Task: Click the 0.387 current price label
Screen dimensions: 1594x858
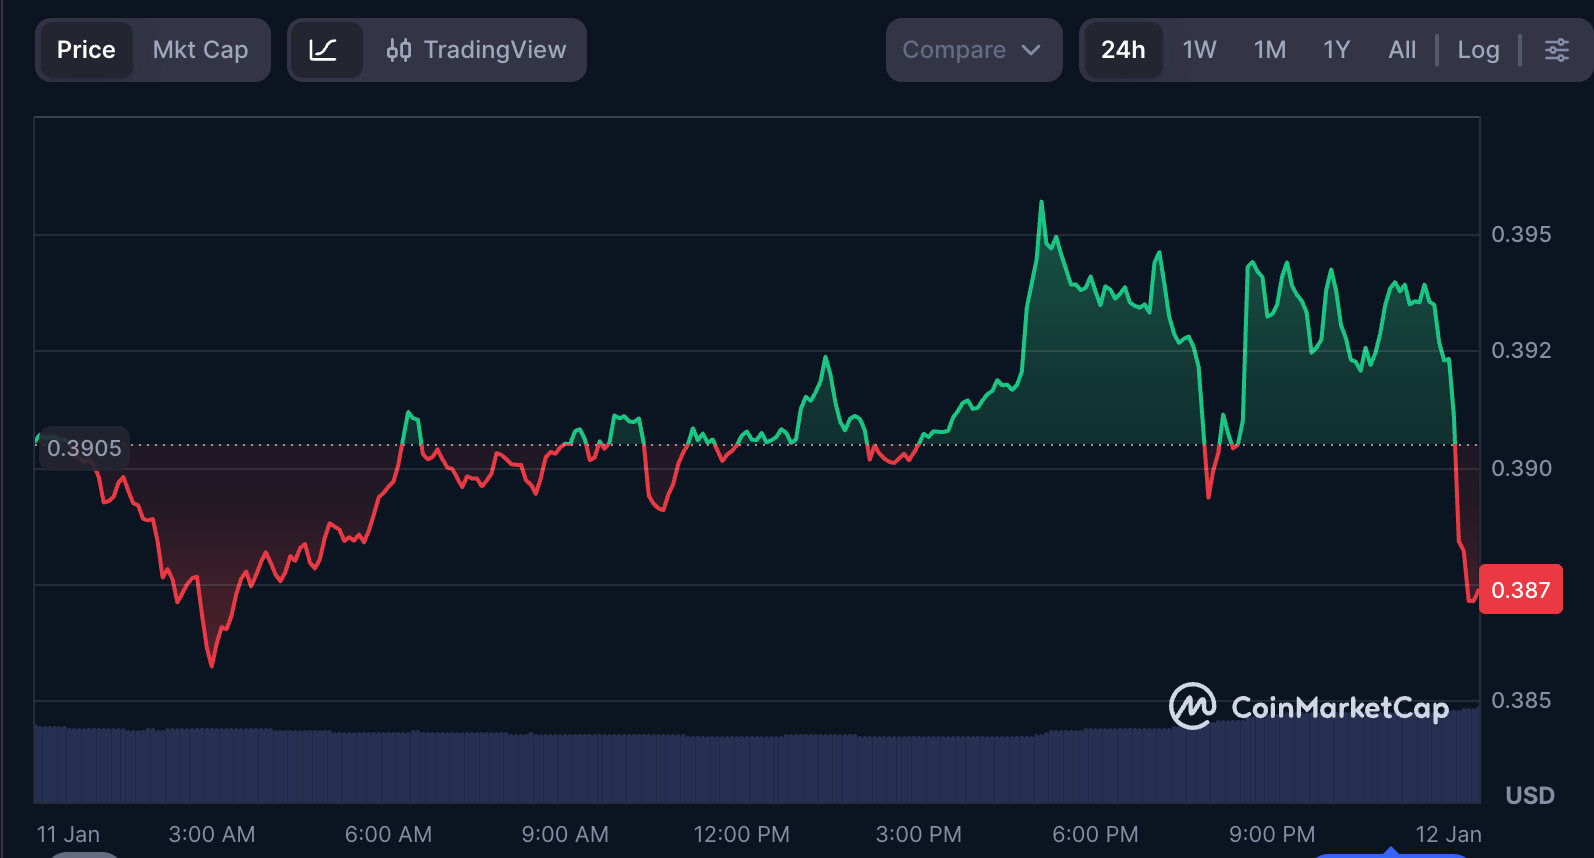Action: 1520,590
